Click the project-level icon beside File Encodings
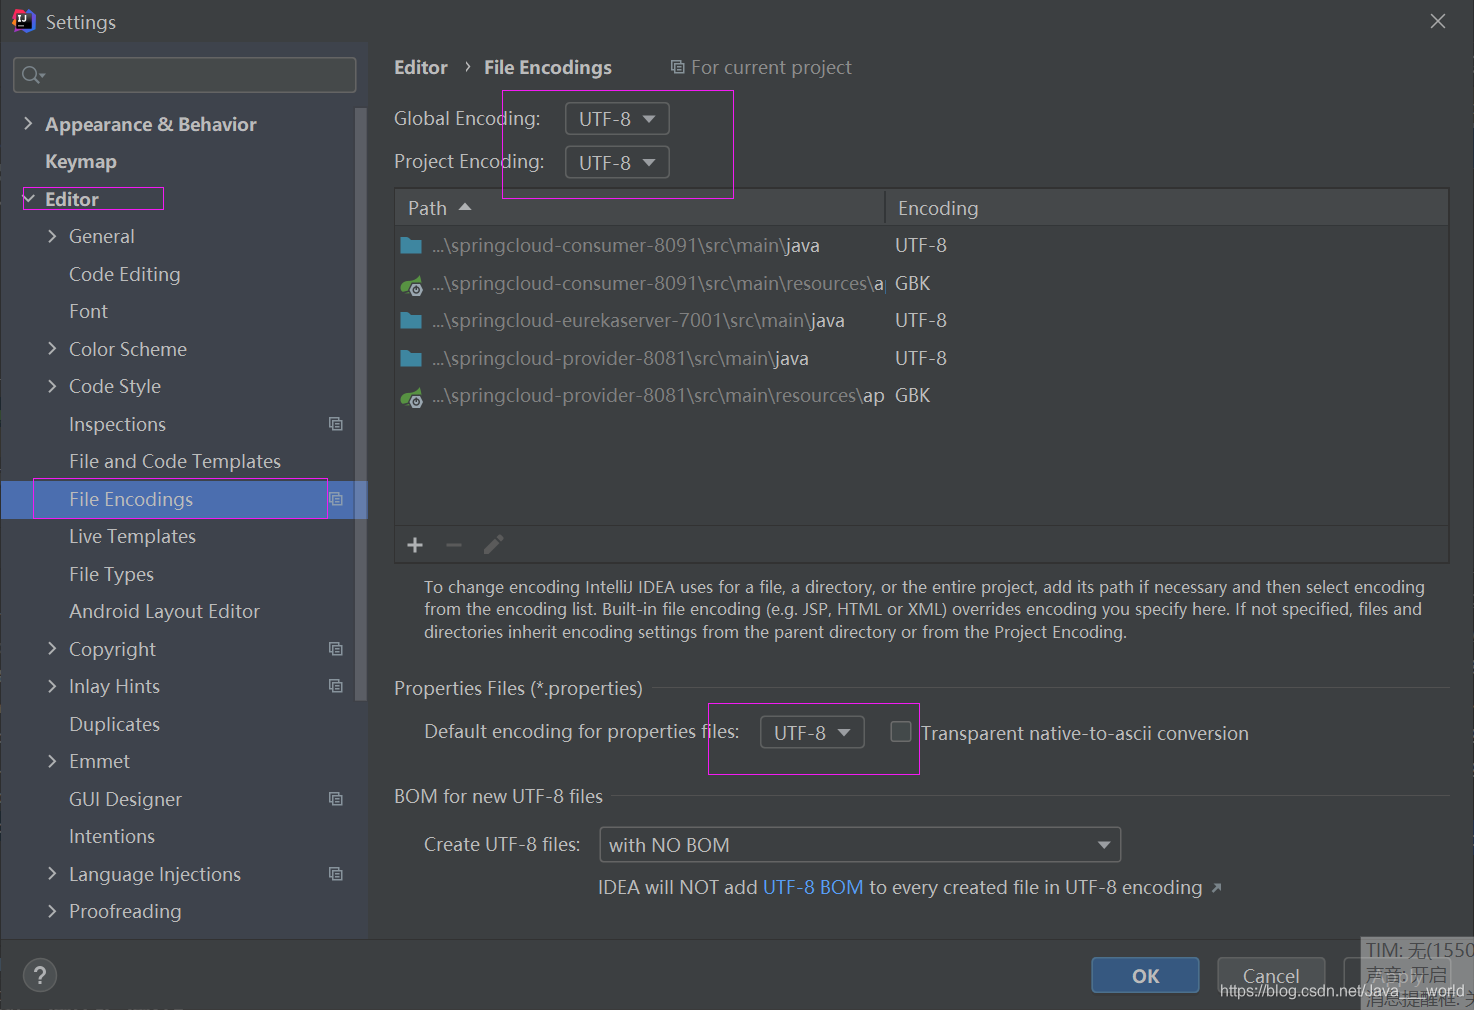The width and height of the screenshot is (1474, 1010). pos(336,499)
